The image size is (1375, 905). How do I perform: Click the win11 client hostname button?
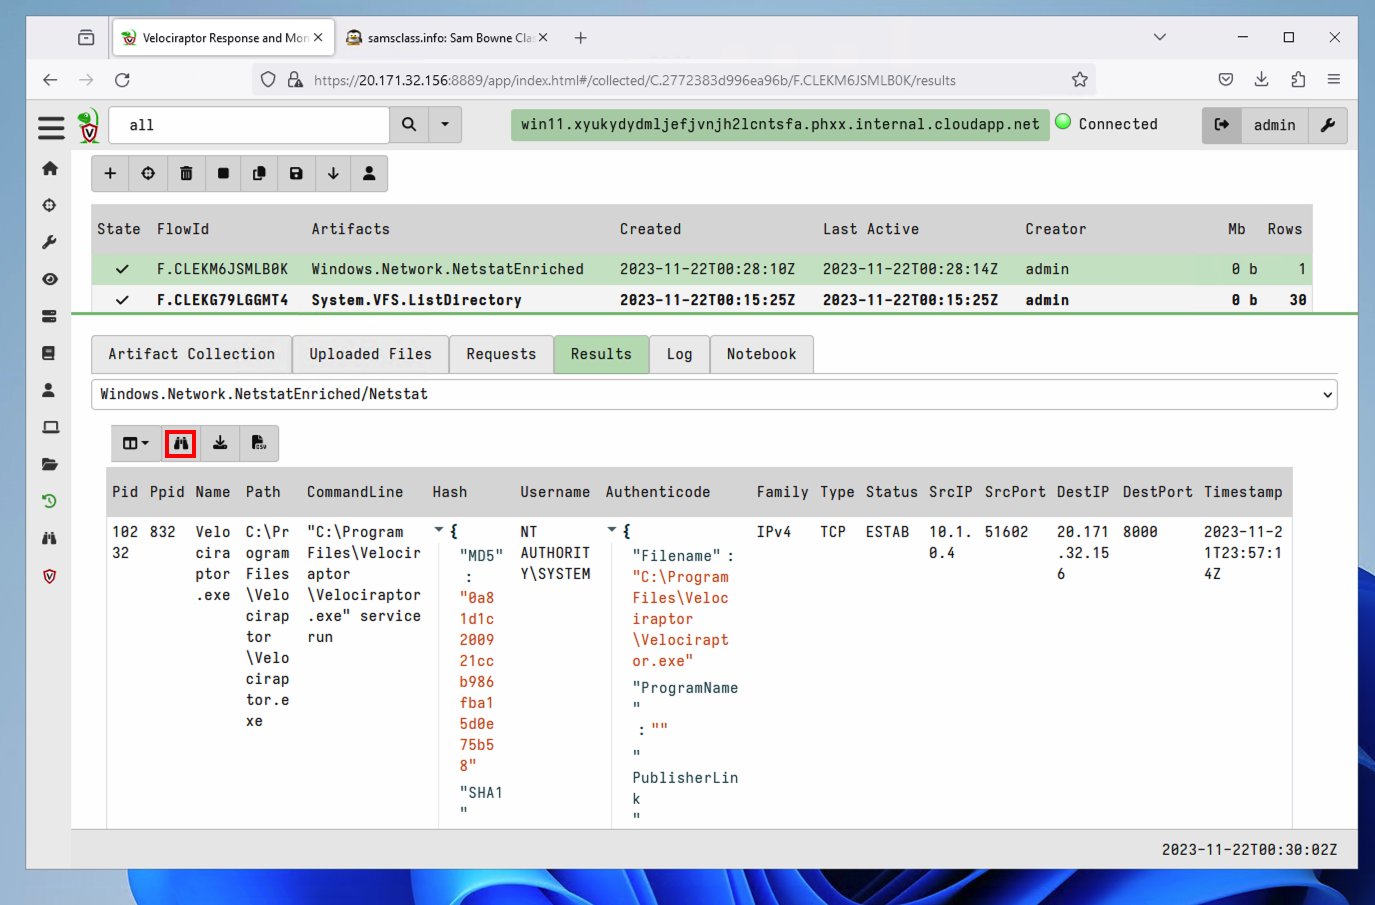779,125
